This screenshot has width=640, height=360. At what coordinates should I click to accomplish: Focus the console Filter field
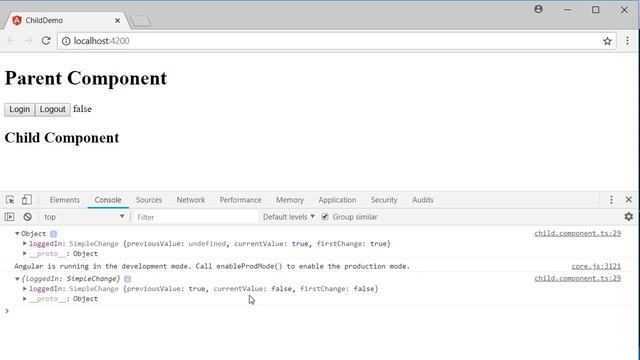tap(195, 217)
